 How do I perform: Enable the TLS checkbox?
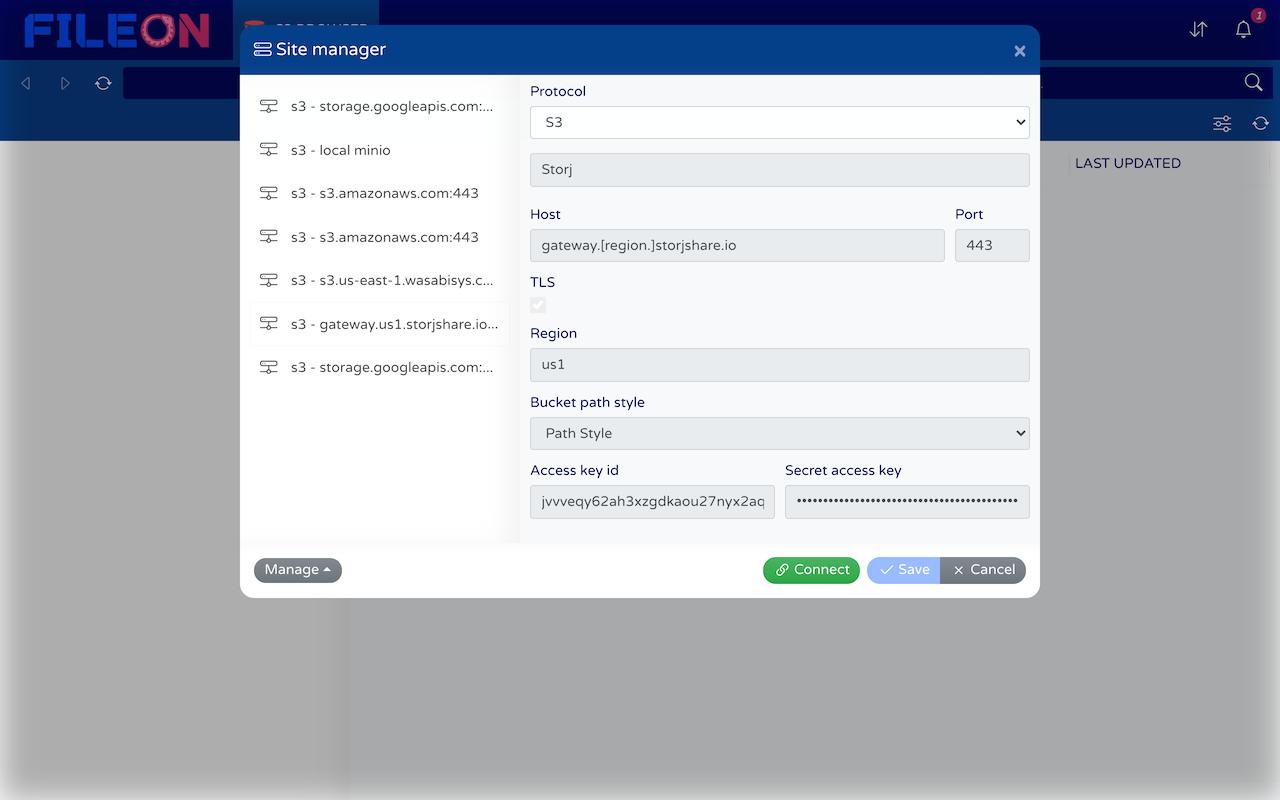point(538,305)
